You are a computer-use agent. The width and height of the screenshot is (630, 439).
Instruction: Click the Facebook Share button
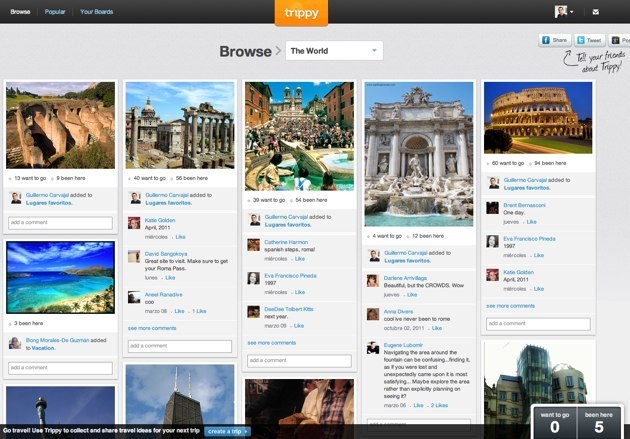click(555, 40)
